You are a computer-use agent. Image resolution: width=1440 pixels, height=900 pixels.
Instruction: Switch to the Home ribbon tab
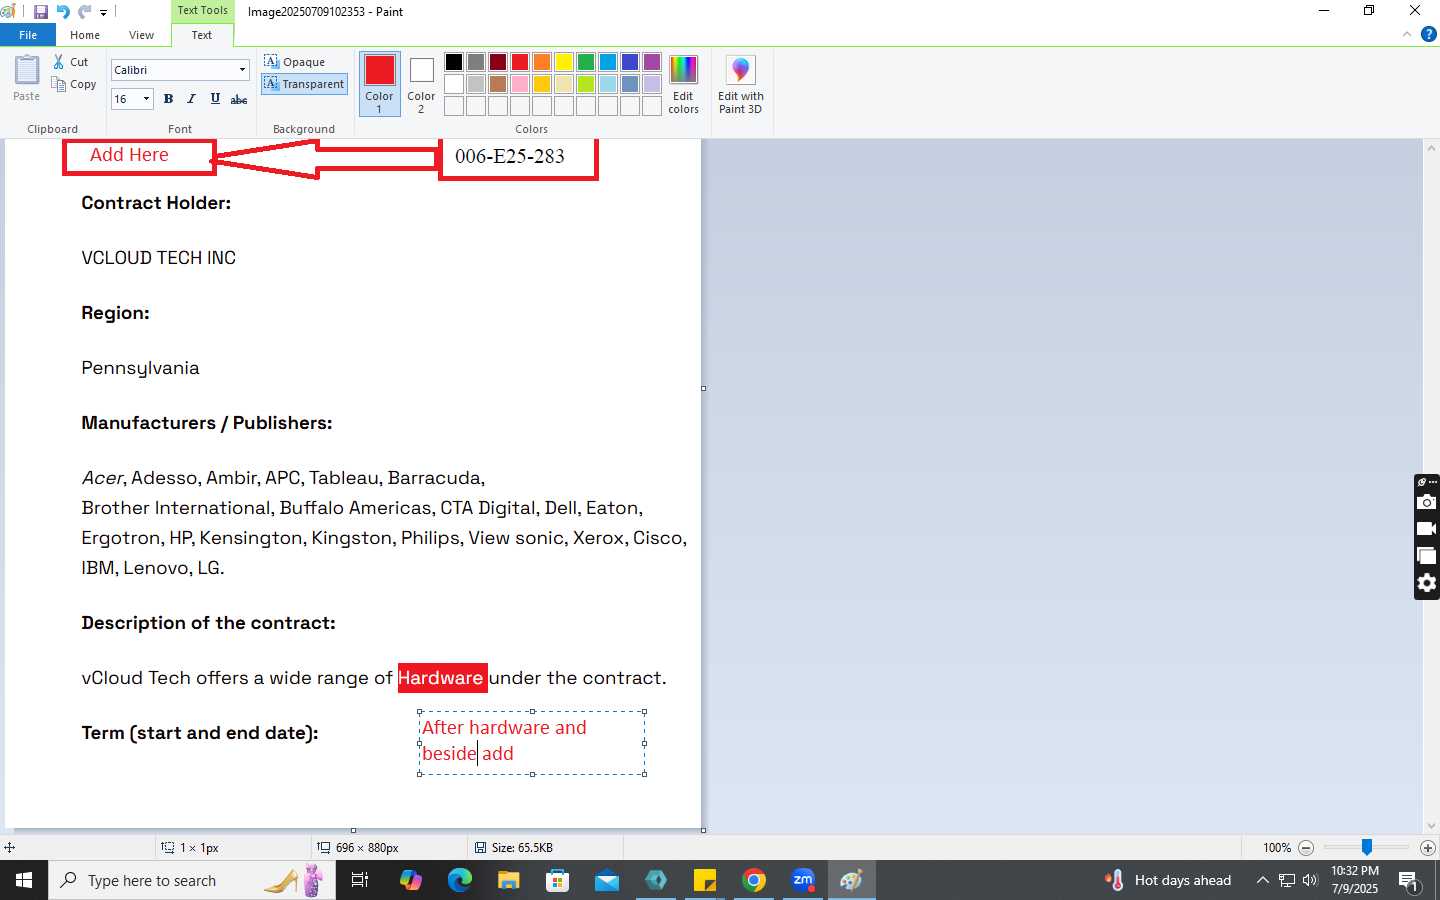tap(85, 35)
